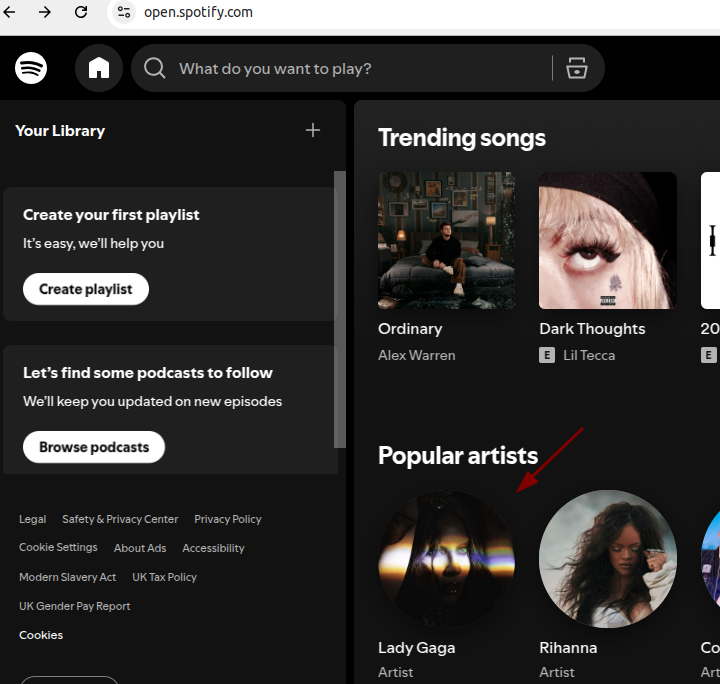Open Safety & Privacy Center link
Screen dimensions: 720x684
tap(120, 519)
